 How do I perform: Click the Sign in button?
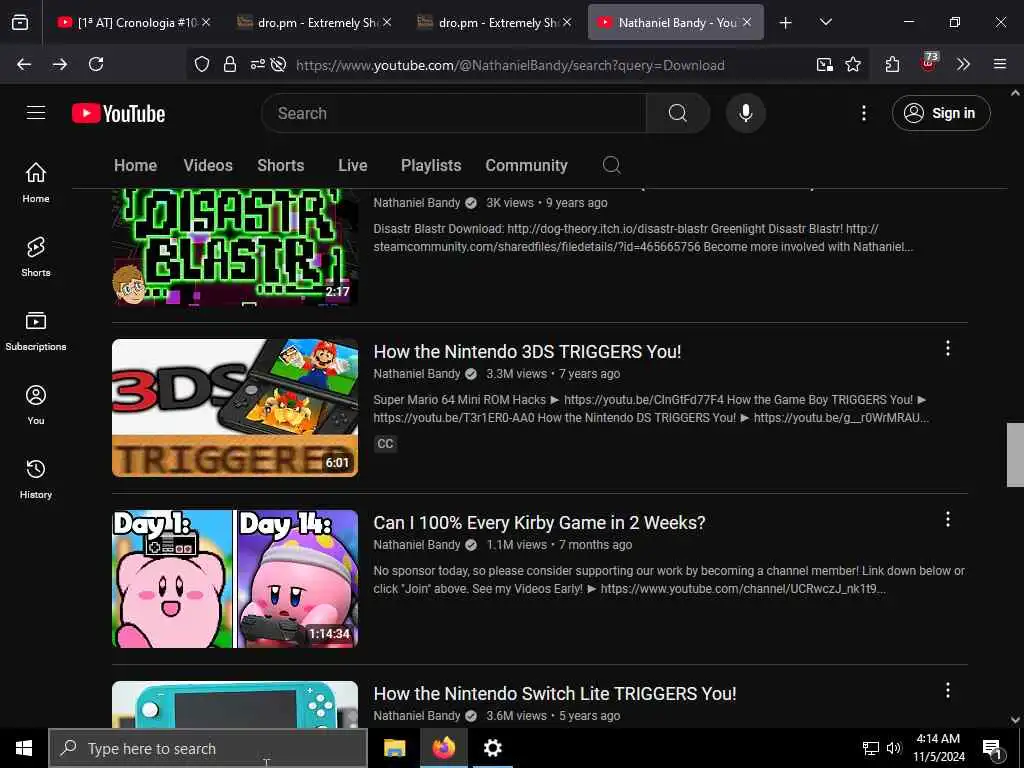pyautogui.click(x=941, y=113)
